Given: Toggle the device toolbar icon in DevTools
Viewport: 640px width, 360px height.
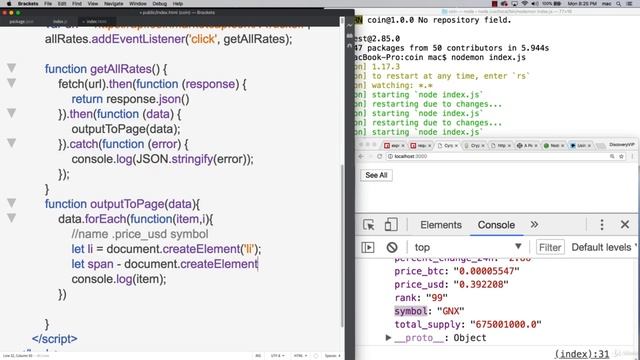Looking at the screenshot, I should click(x=391, y=224).
